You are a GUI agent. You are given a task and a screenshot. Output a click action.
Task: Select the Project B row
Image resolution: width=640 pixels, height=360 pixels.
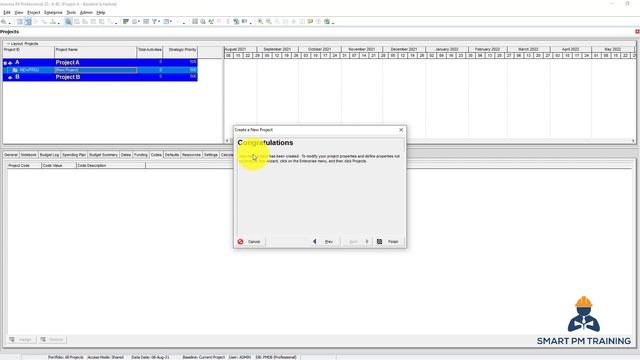click(100, 77)
